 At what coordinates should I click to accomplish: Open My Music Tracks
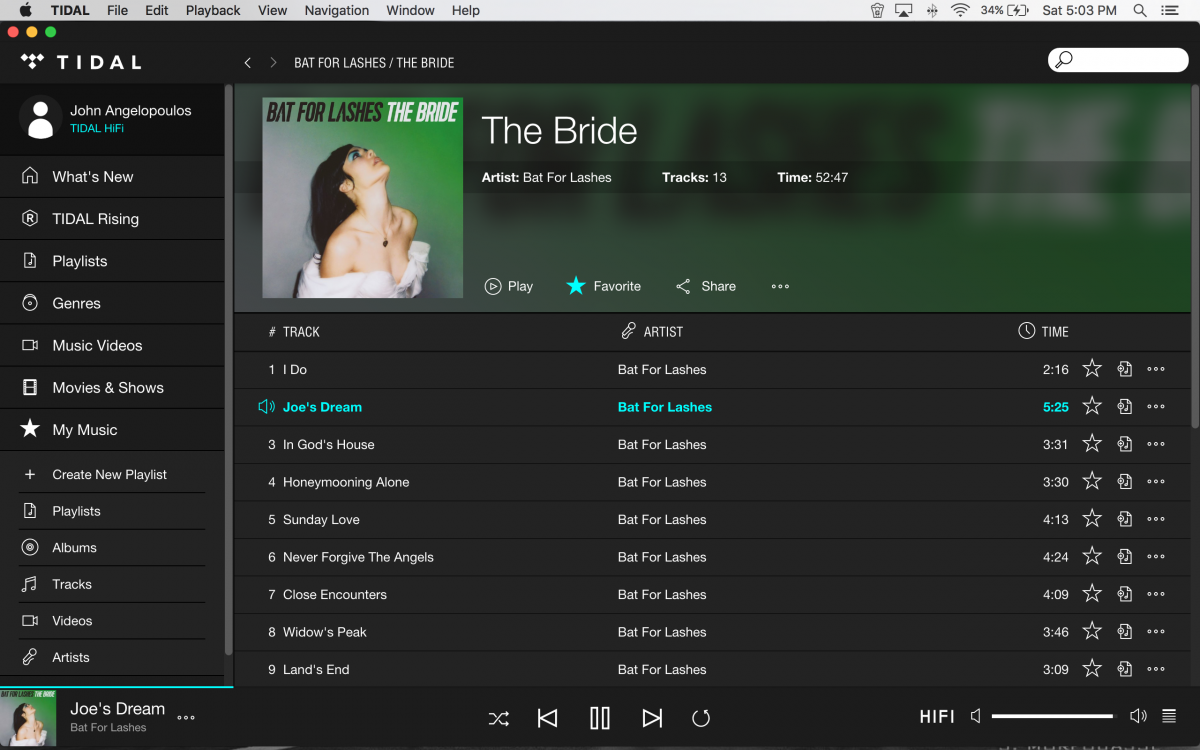point(112,584)
